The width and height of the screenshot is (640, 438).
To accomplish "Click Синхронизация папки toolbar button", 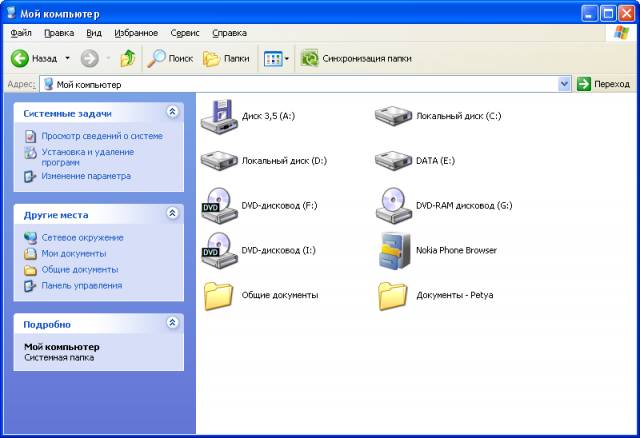I will (356, 59).
